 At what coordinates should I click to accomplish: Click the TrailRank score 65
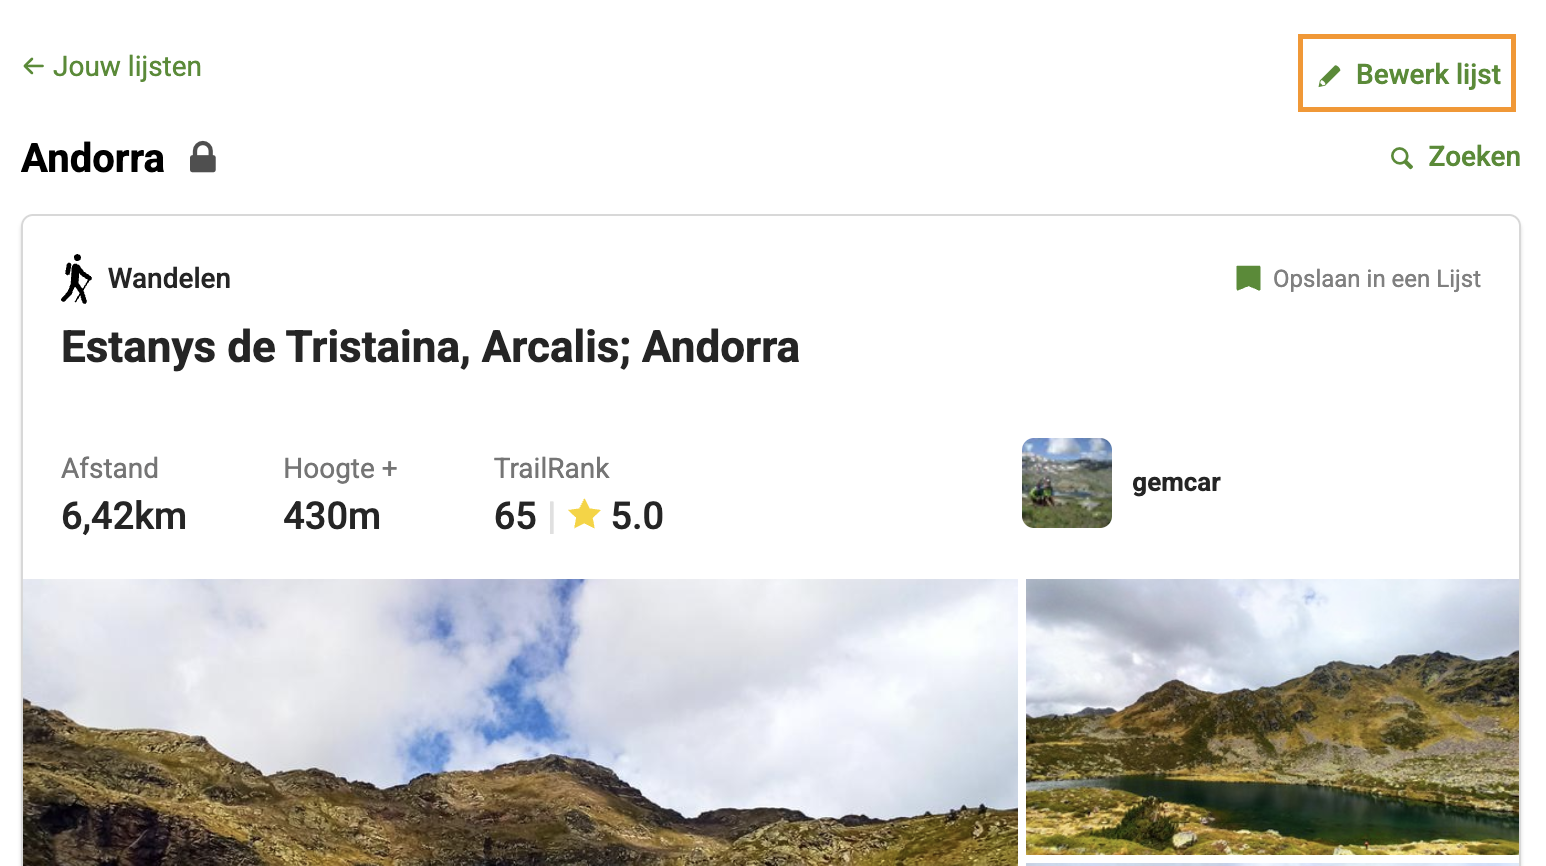(x=515, y=516)
